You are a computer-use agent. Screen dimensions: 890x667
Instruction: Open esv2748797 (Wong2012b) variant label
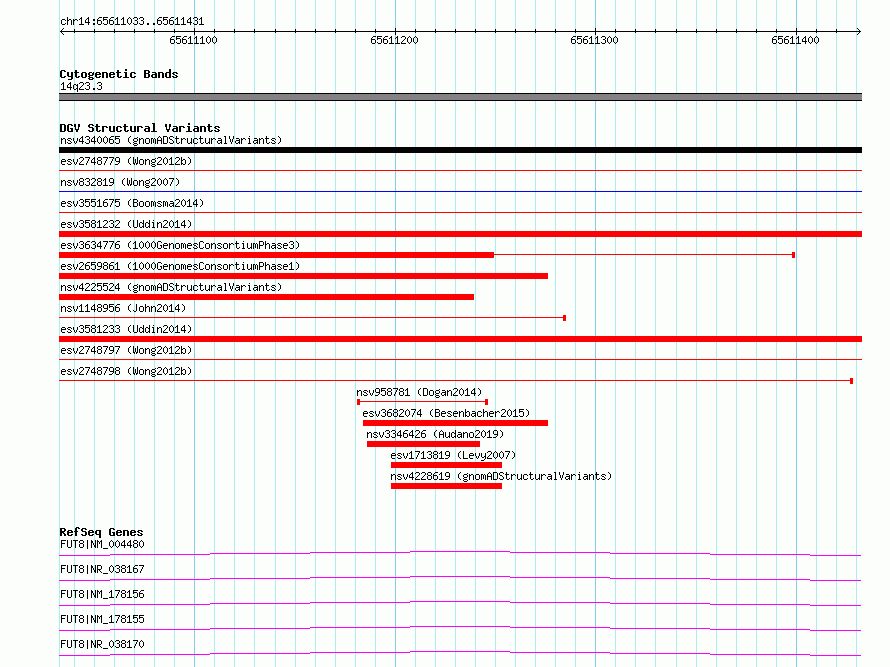(126, 350)
